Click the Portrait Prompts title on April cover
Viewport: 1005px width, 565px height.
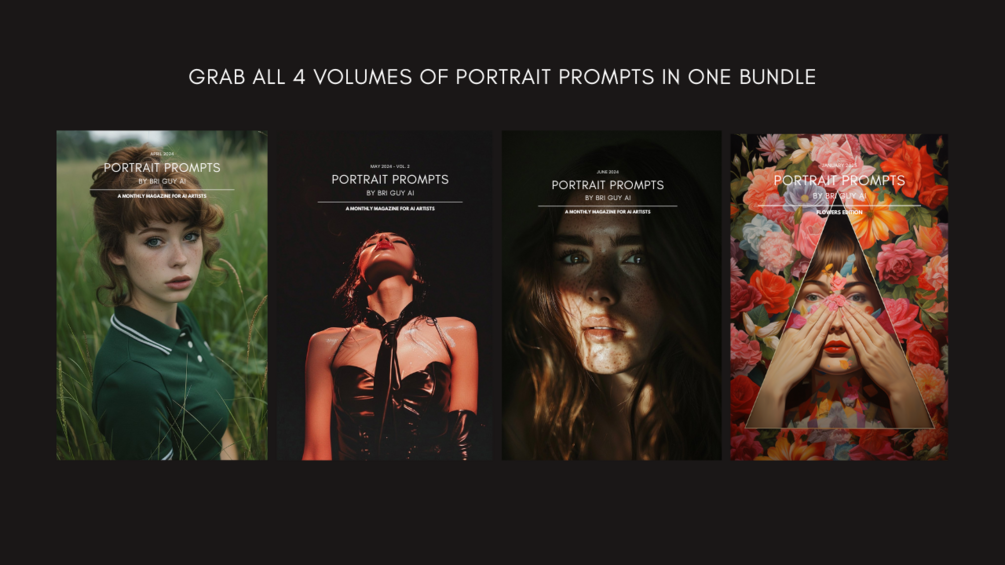click(162, 168)
